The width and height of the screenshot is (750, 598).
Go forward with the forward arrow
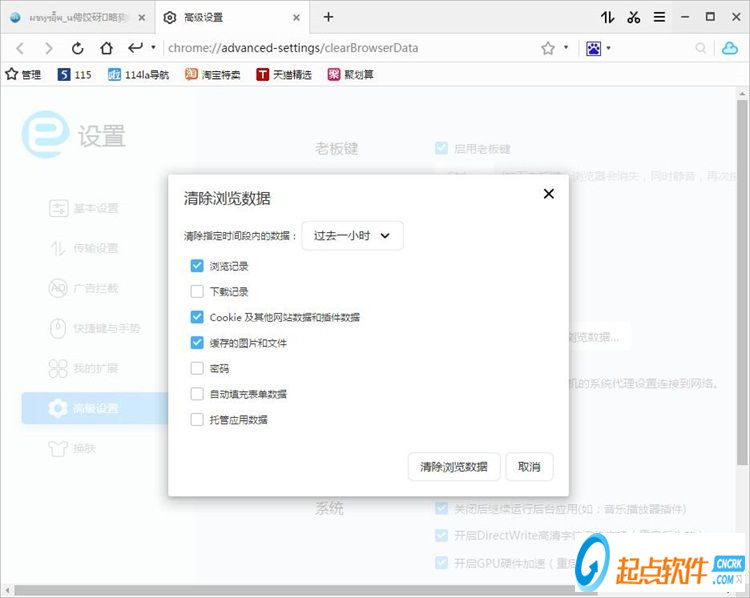[x=48, y=48]
